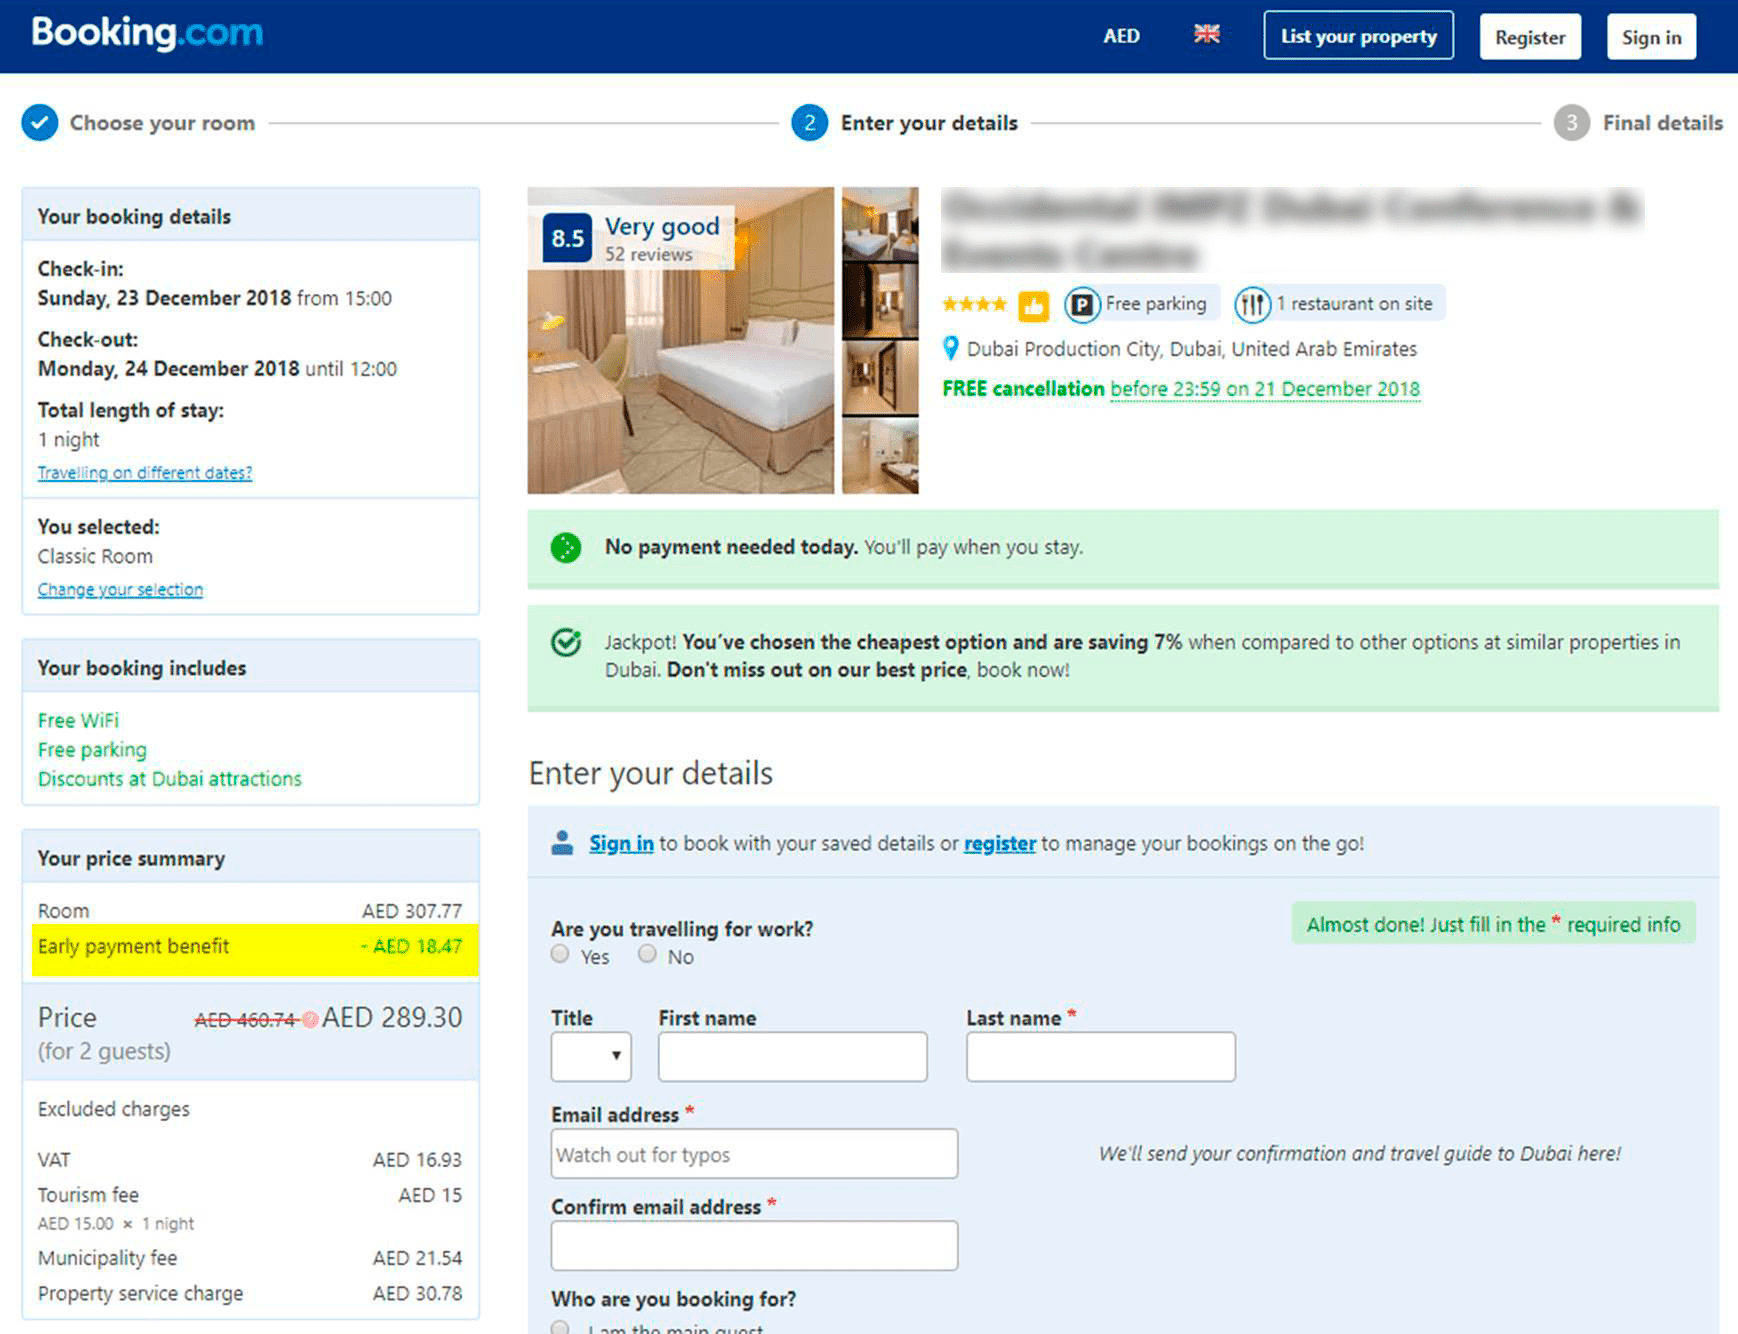The width and height of the screenshot is (1738, 1334).
Task: Click the VAT AED 16.93 row
Action: pyautogui.click(x=250, y=1160)
